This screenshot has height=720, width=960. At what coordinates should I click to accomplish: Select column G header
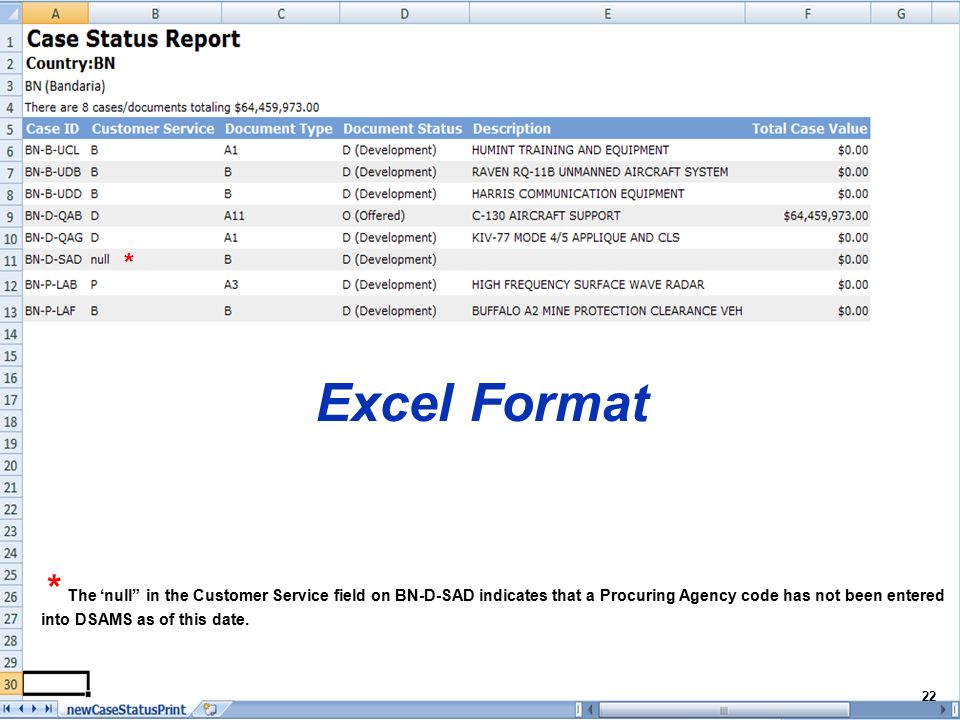901,13
